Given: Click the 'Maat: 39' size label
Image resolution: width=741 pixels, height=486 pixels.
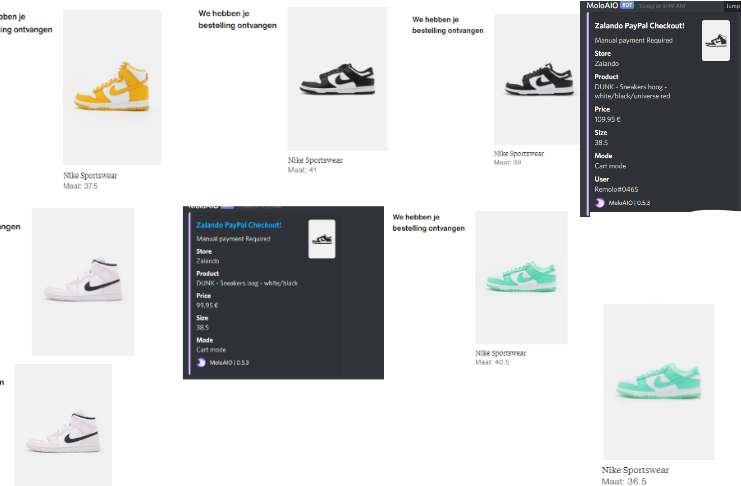Looking at the screenshot, I should pos(508,163).
